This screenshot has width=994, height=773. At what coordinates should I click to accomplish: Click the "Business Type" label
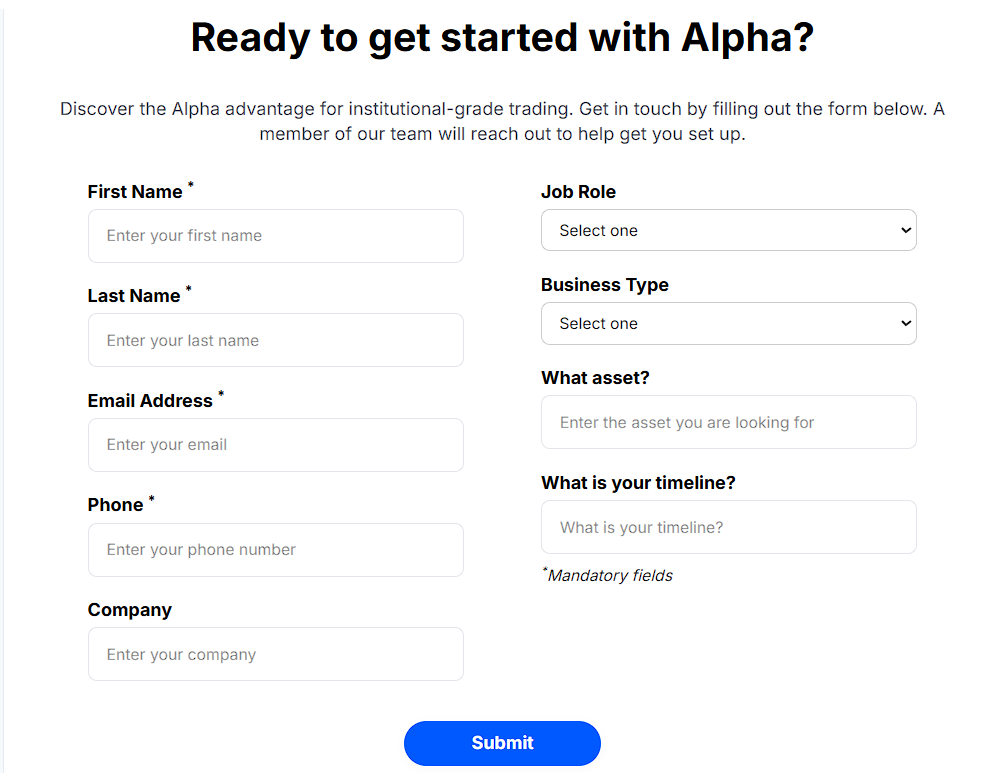pyautogui.click(x=604, y=285)
